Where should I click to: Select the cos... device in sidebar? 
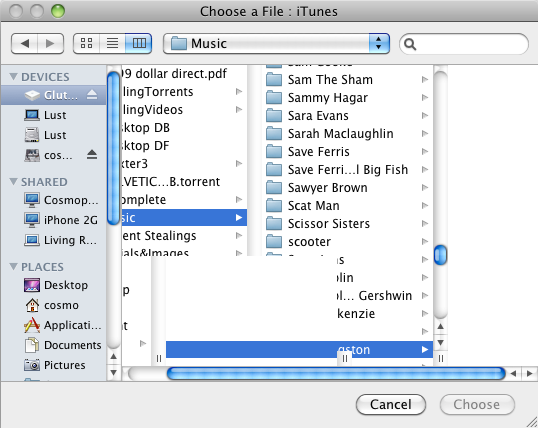click(x=54, y=155)
